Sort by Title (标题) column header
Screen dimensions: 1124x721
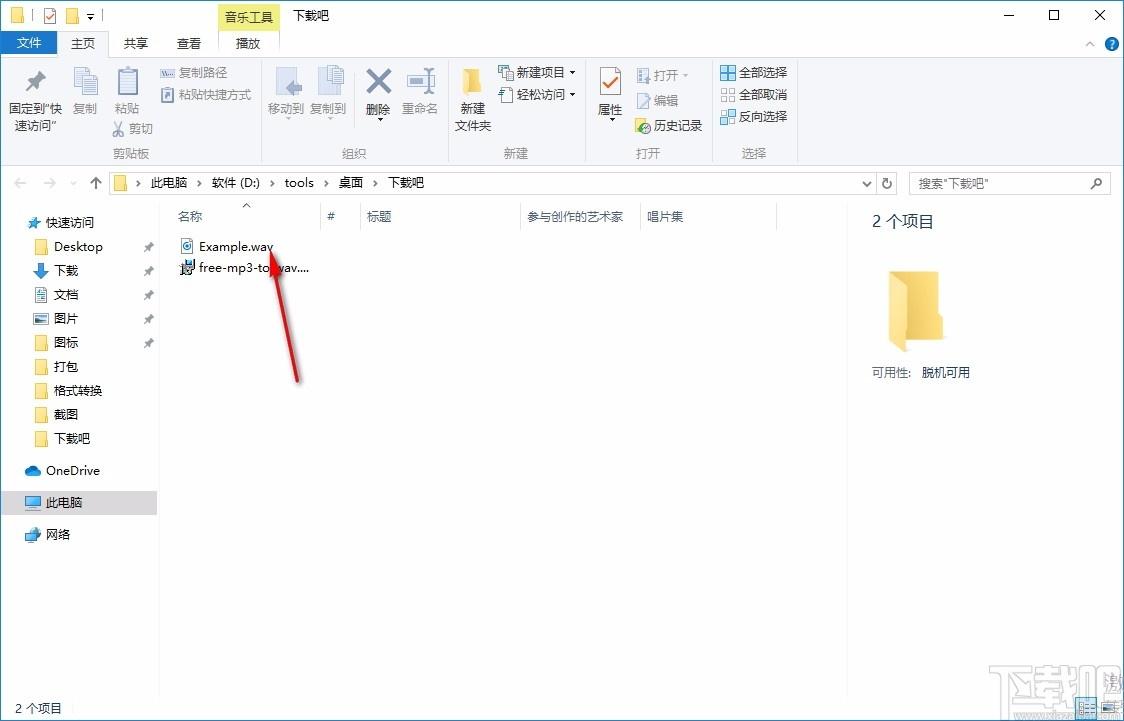379,216
